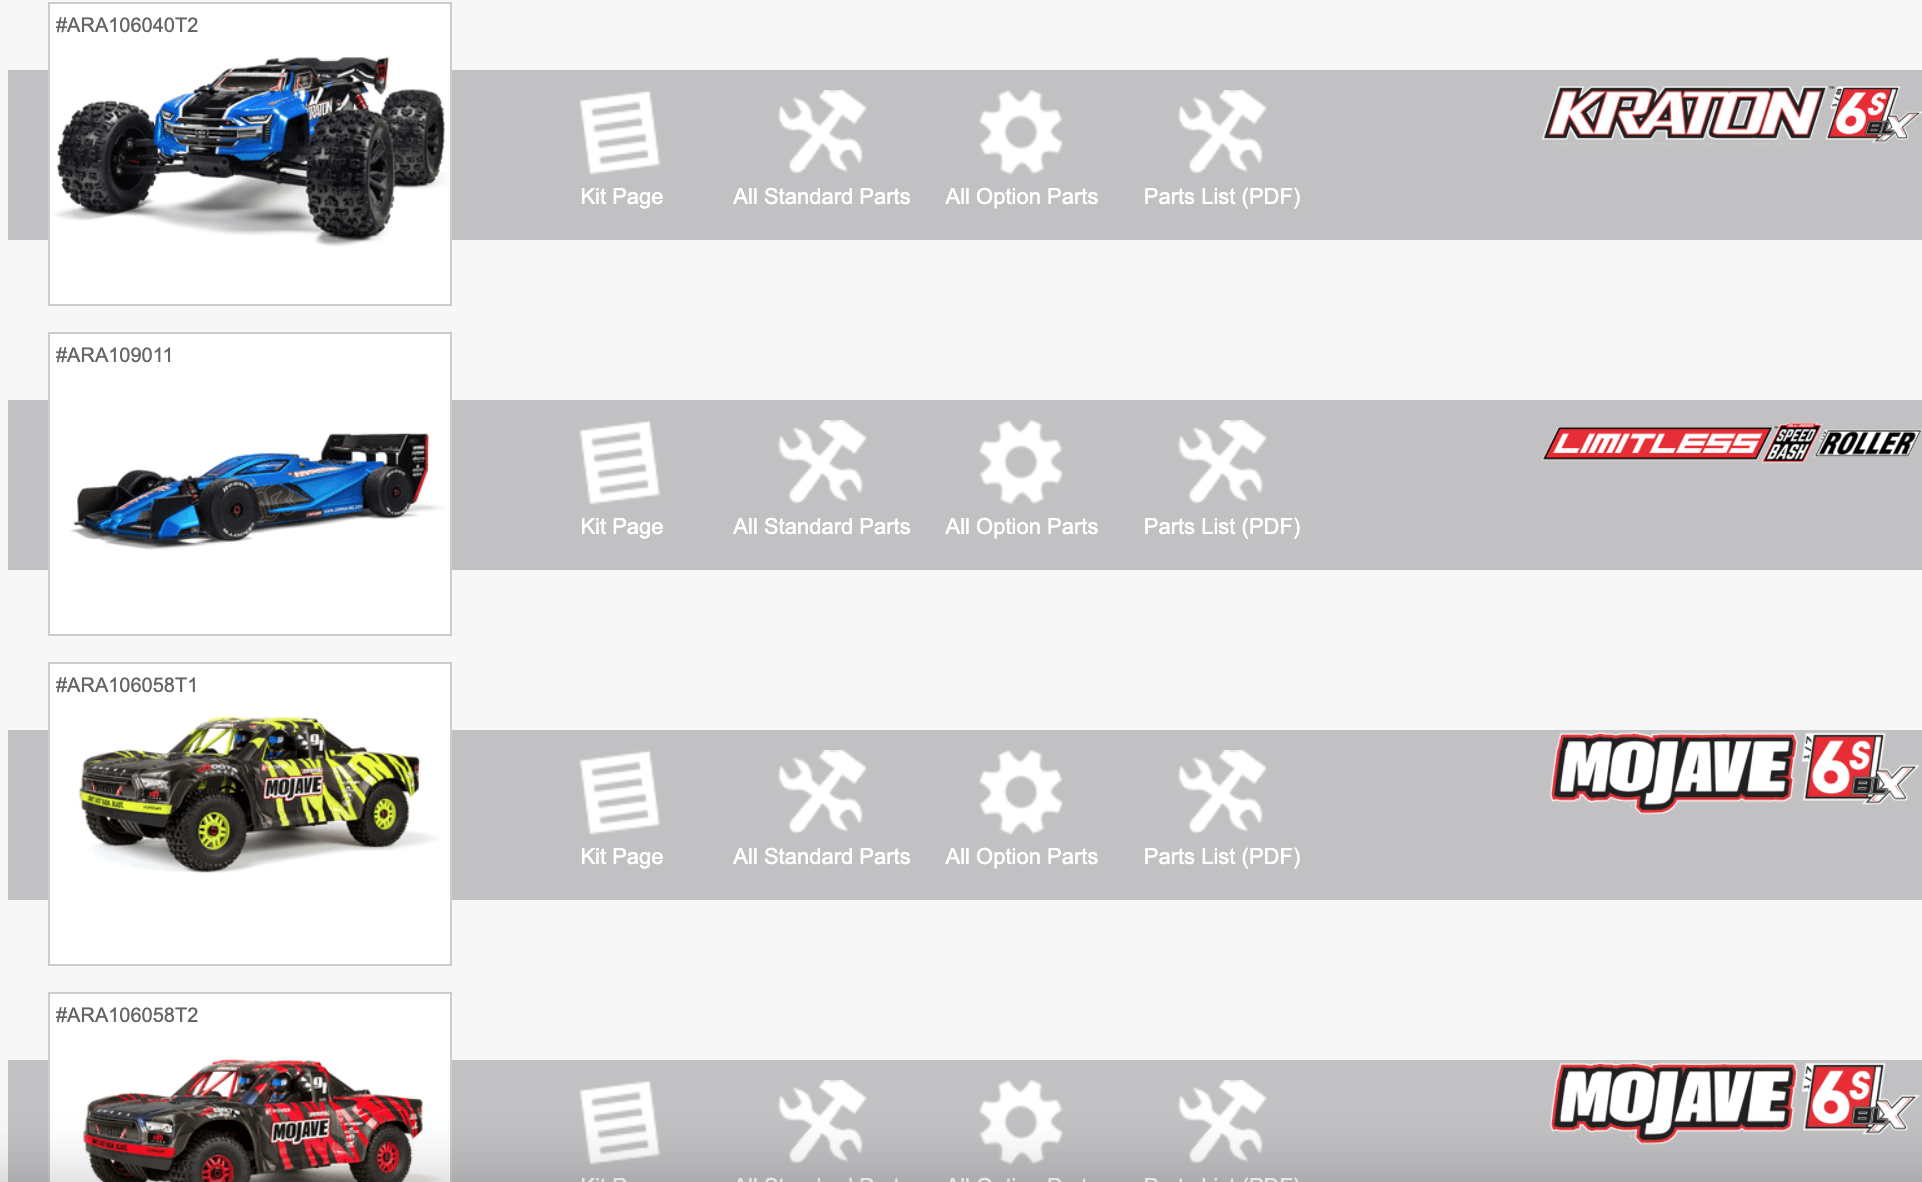Image resolution: width=1922 pixels, height=1182 pixels.
Task: Open Parts List PDF icon for Kraton
Action: point(1221,132)
